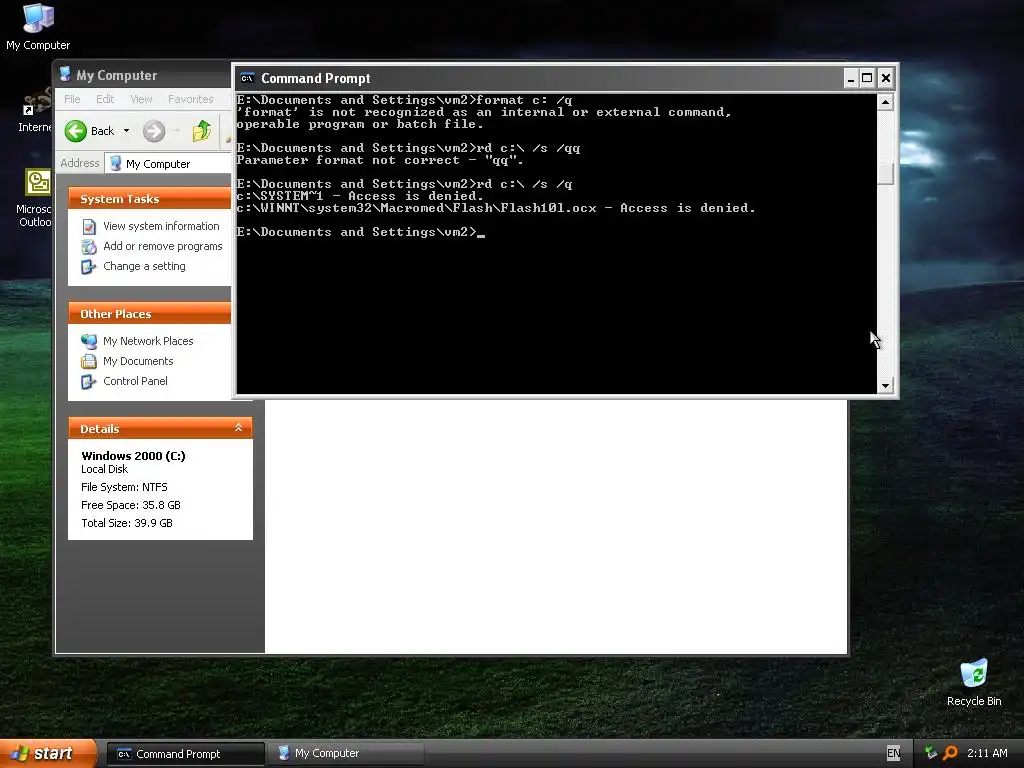Screen dimensions: 1024x768
Task: Minimize the Command Prompt window
Action: [x=850, y=78]
